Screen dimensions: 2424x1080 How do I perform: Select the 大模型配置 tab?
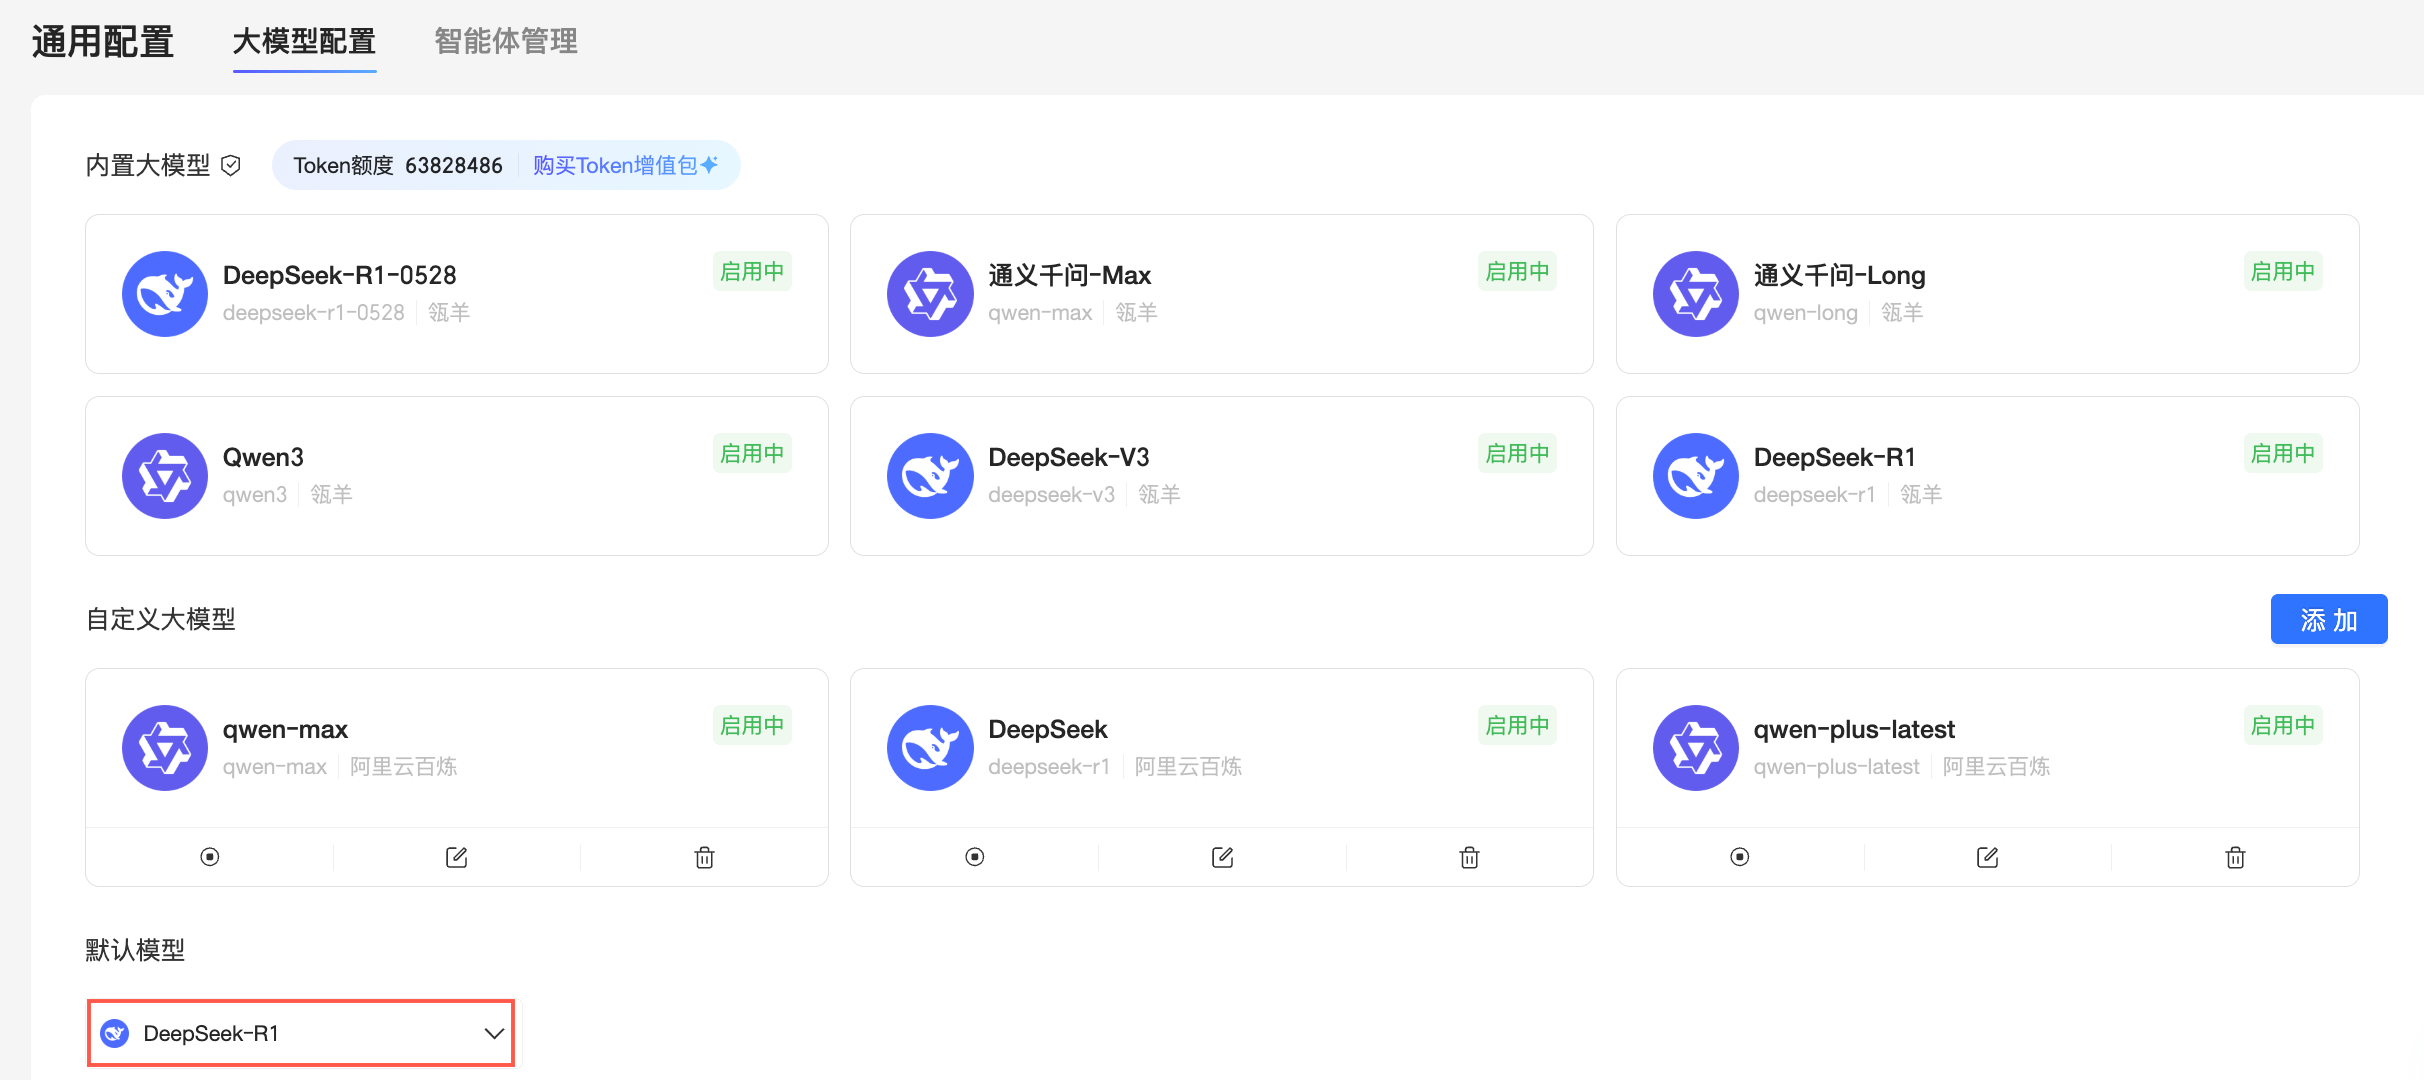[x=304, y=42]
